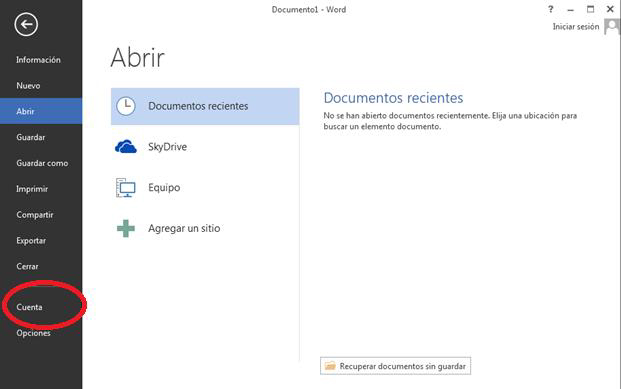Click the clock icon for recent documents
This screenshot has height=389, width=621.
click(x=126, y=106)
